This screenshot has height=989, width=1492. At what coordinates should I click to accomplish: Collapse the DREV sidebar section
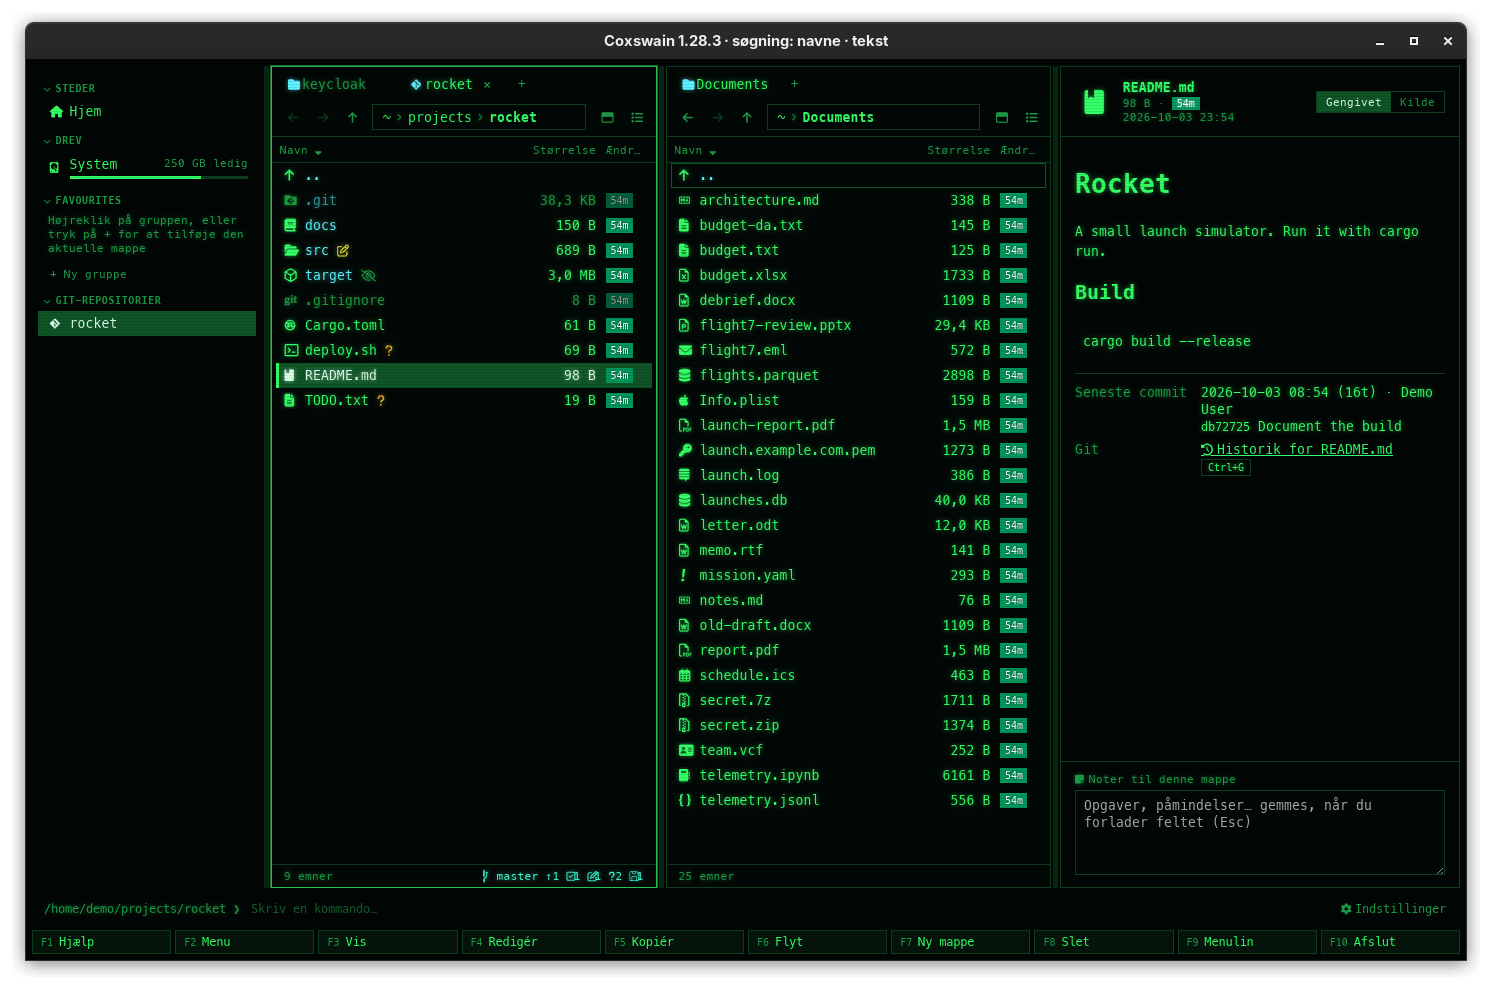[62, 141]
